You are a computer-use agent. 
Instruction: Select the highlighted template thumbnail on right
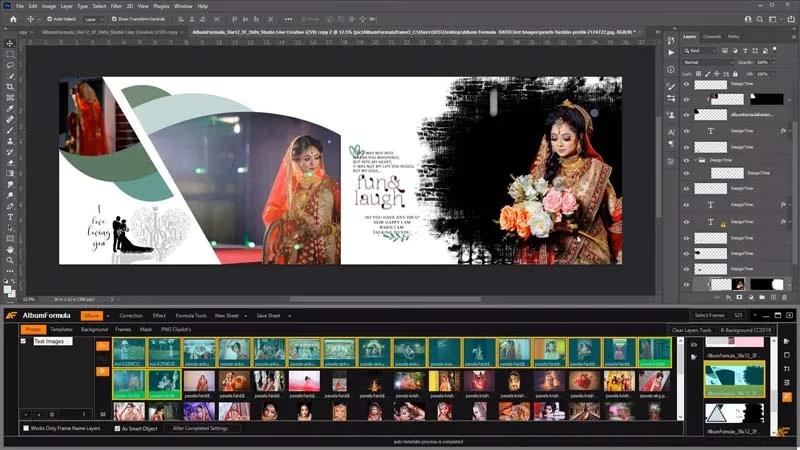click(x=734, y=379)
